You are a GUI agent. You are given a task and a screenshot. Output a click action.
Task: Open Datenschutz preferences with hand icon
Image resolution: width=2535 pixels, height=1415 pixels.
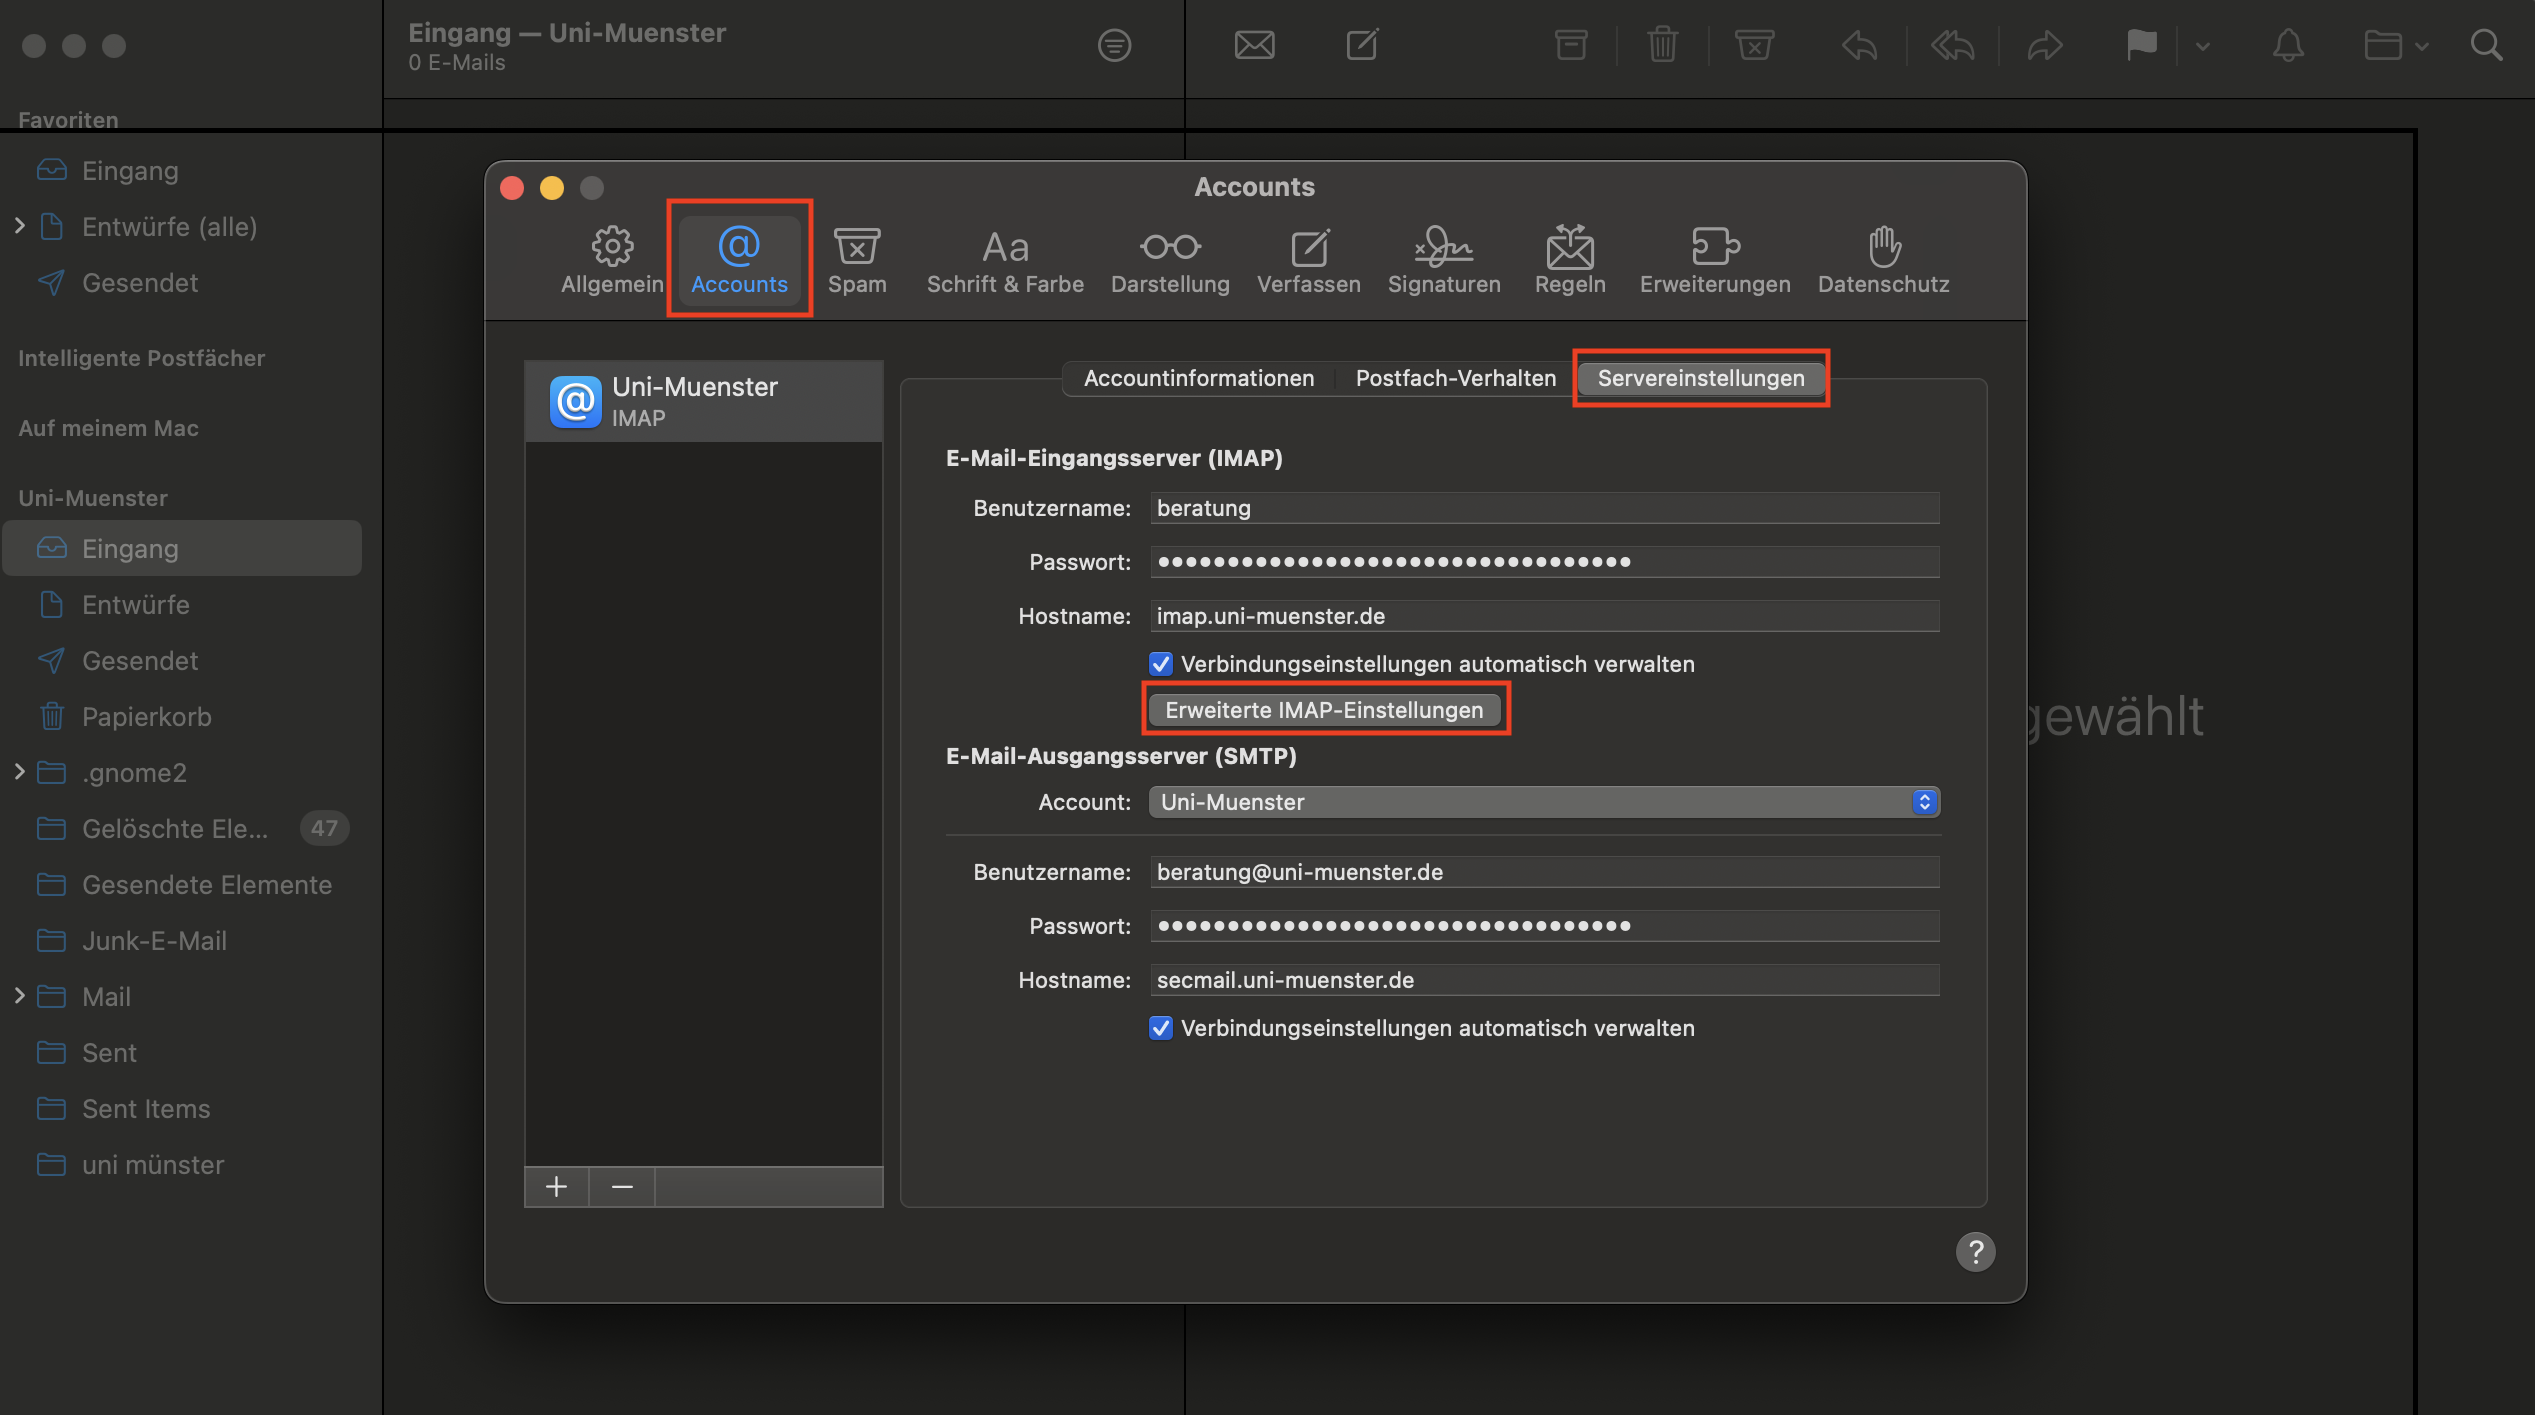tap(1883, 259)
